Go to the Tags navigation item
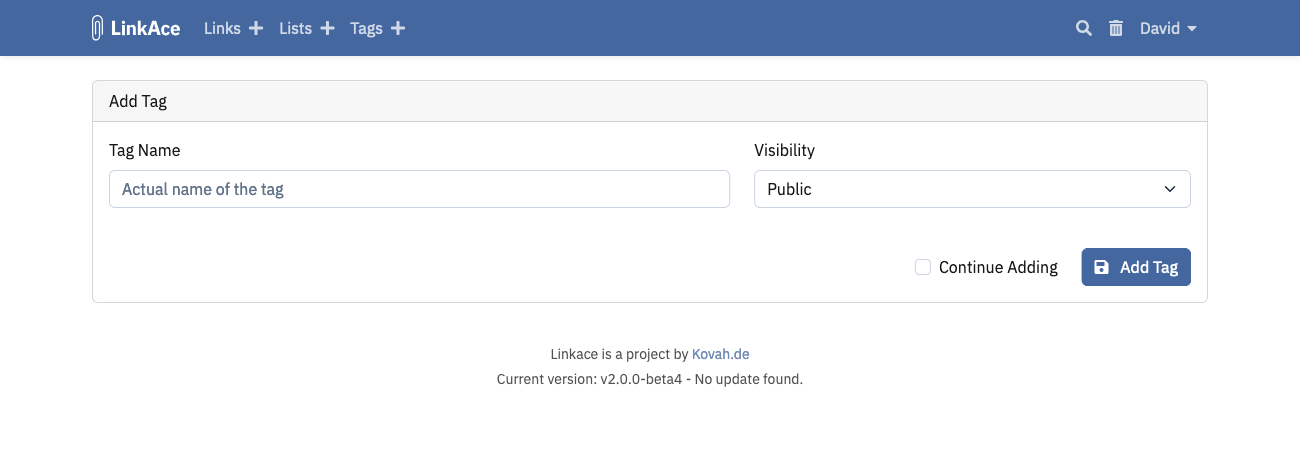This screenshot has height=460, width=1300. 366,28
